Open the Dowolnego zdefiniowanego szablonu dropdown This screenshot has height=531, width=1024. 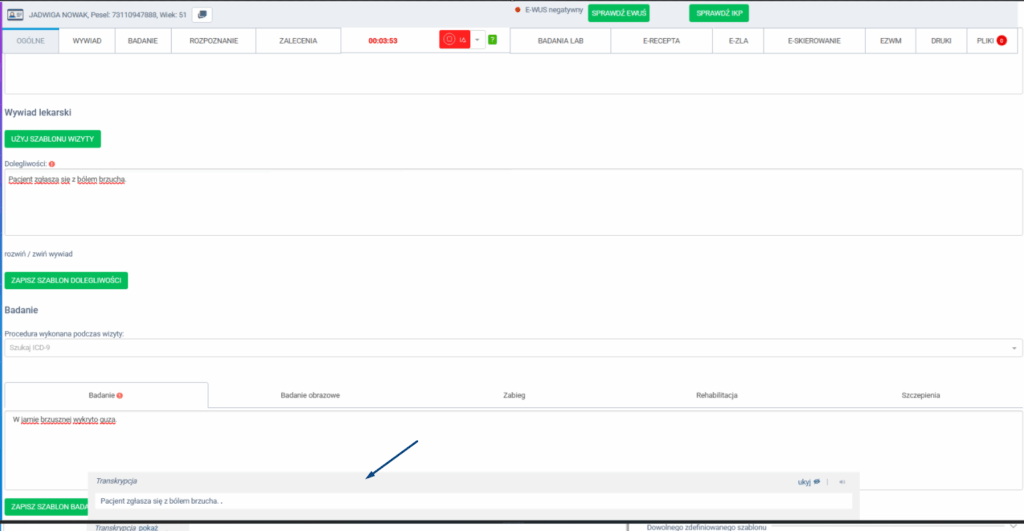click(x=1013, y=526)
